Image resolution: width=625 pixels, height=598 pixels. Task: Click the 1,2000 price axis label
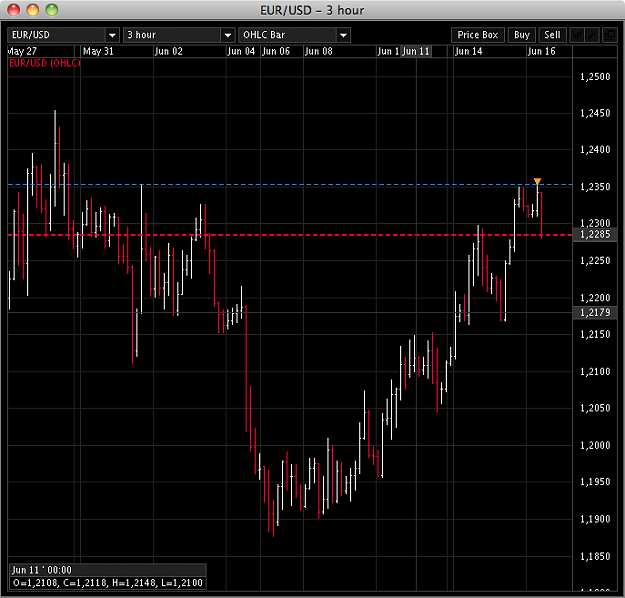pyautogui.click(x=595, y=445)
